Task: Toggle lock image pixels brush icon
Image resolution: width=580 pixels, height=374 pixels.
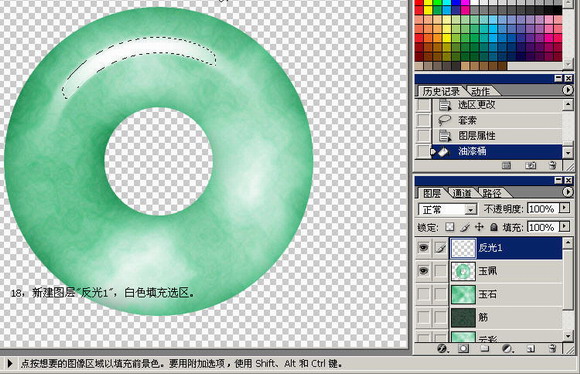Action: coord(465,227)
